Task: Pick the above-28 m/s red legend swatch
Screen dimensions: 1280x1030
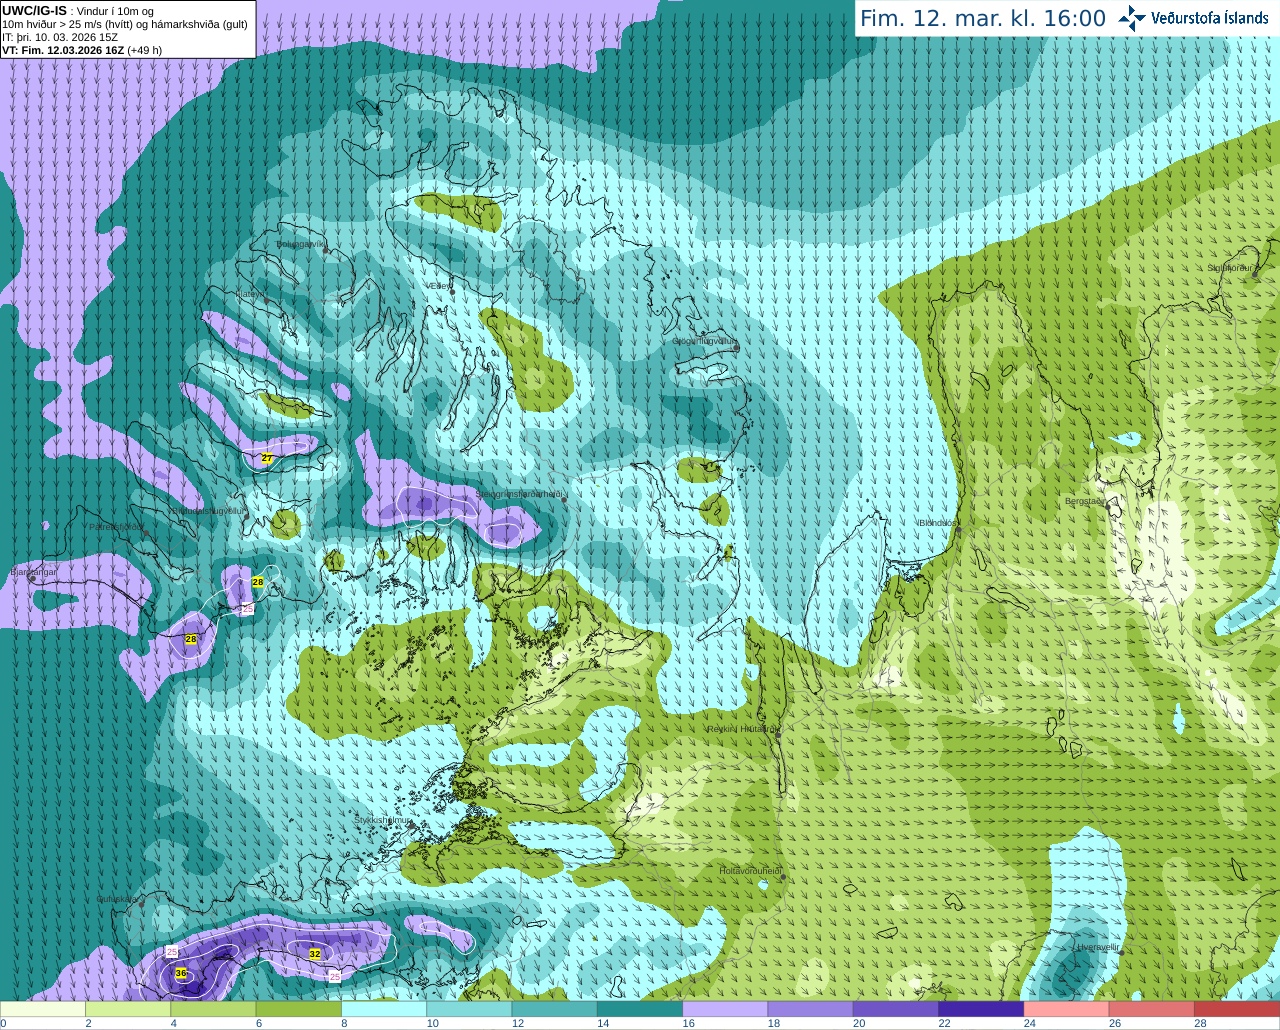Action: [x=1237, y=1009]
